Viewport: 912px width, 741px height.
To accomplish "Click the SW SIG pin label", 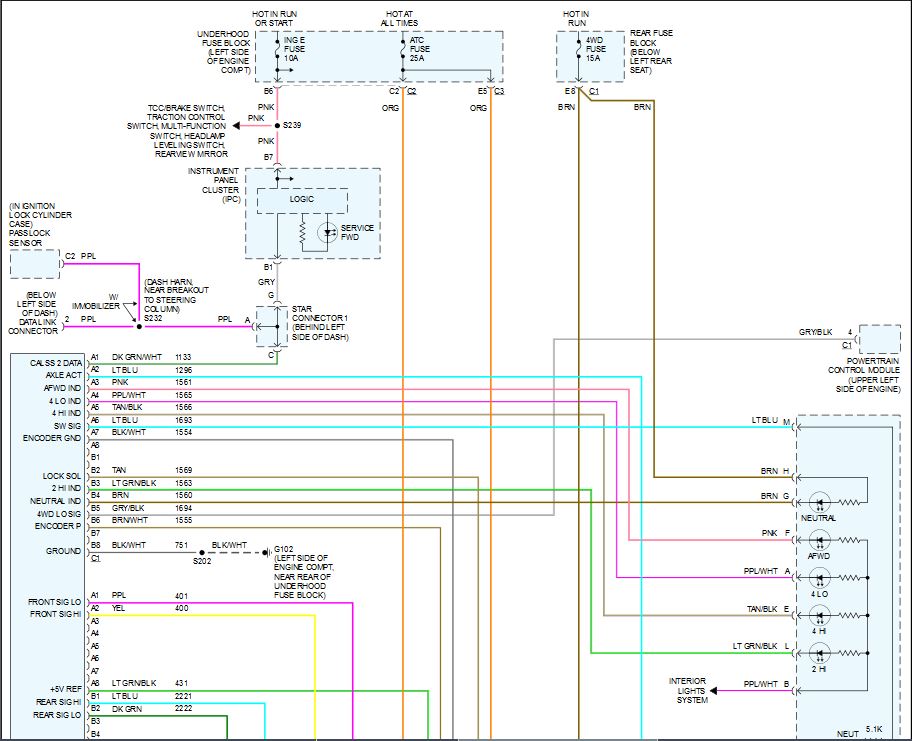I will [x=67, y=426].
